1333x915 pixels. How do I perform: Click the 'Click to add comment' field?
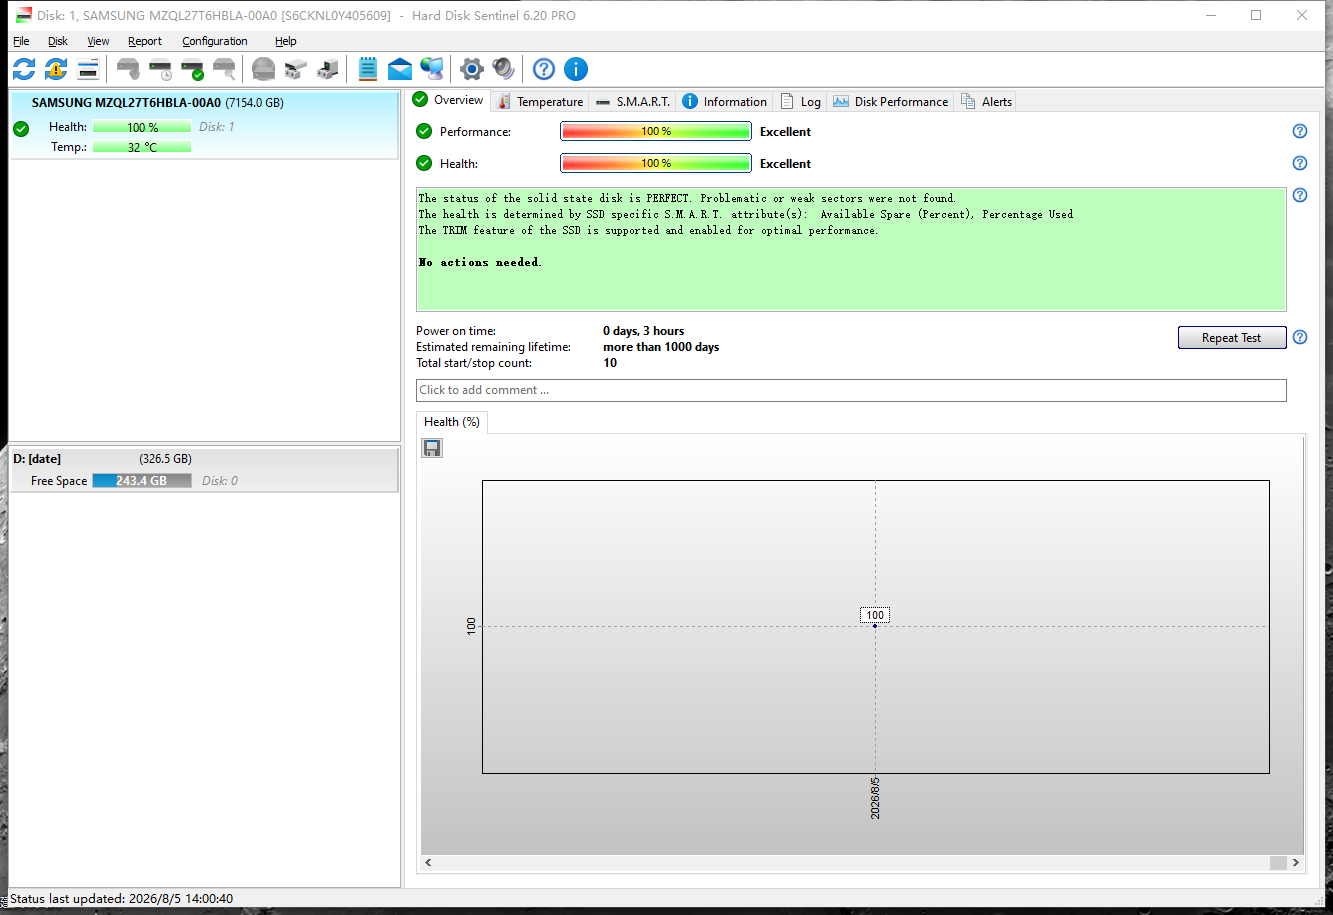(851, 390)
